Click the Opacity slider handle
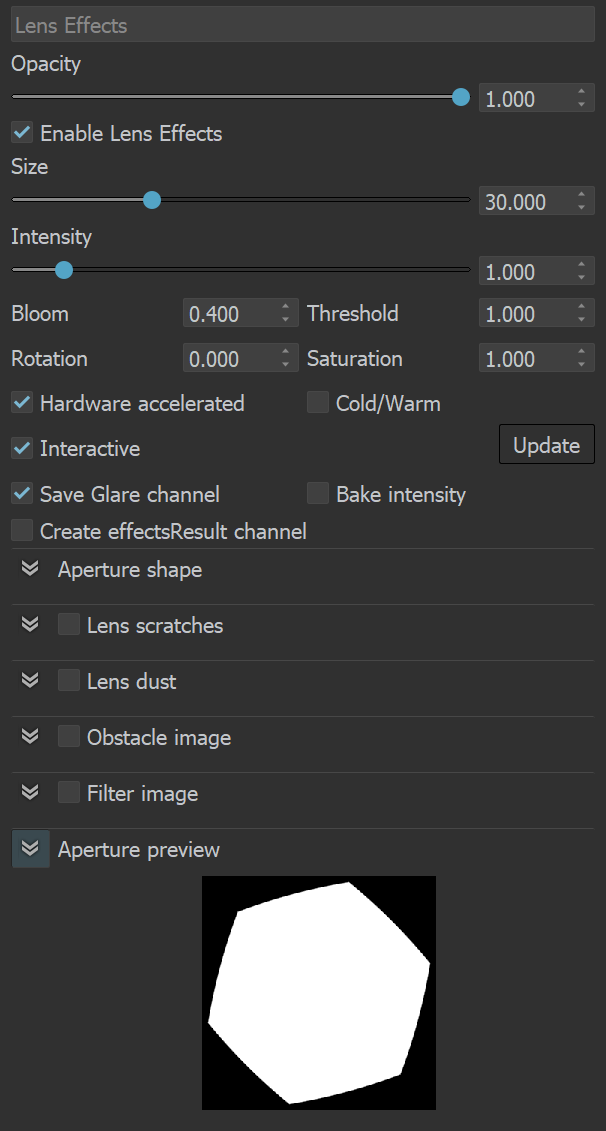Screen dimensions: 606x1131 tap(460, 97)
